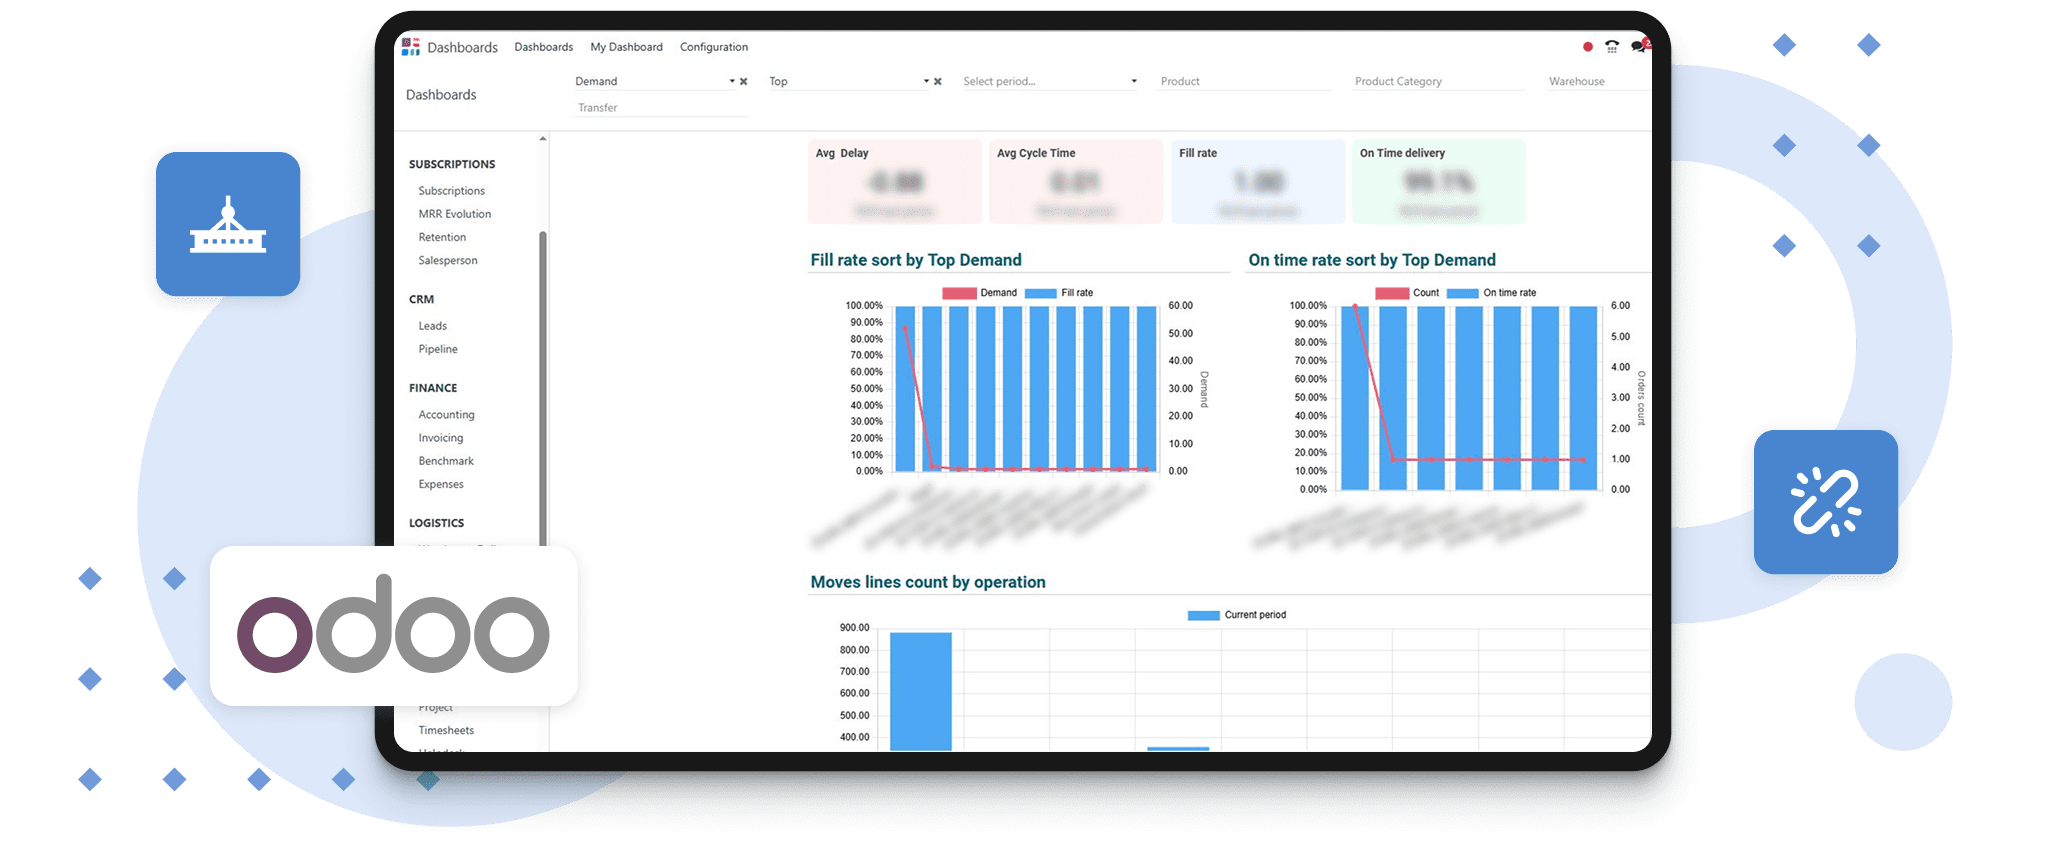Click the Odoo logo card
This screenshot has height=843, width=2049.
coord(394,626)
